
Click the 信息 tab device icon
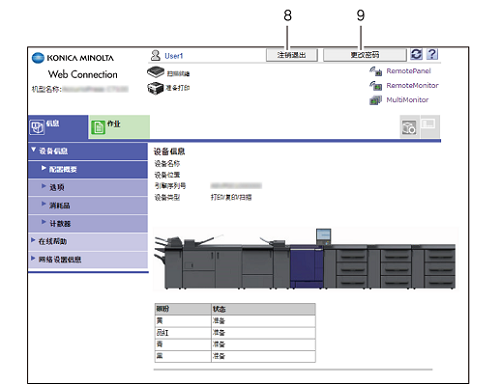click(37, 127)
